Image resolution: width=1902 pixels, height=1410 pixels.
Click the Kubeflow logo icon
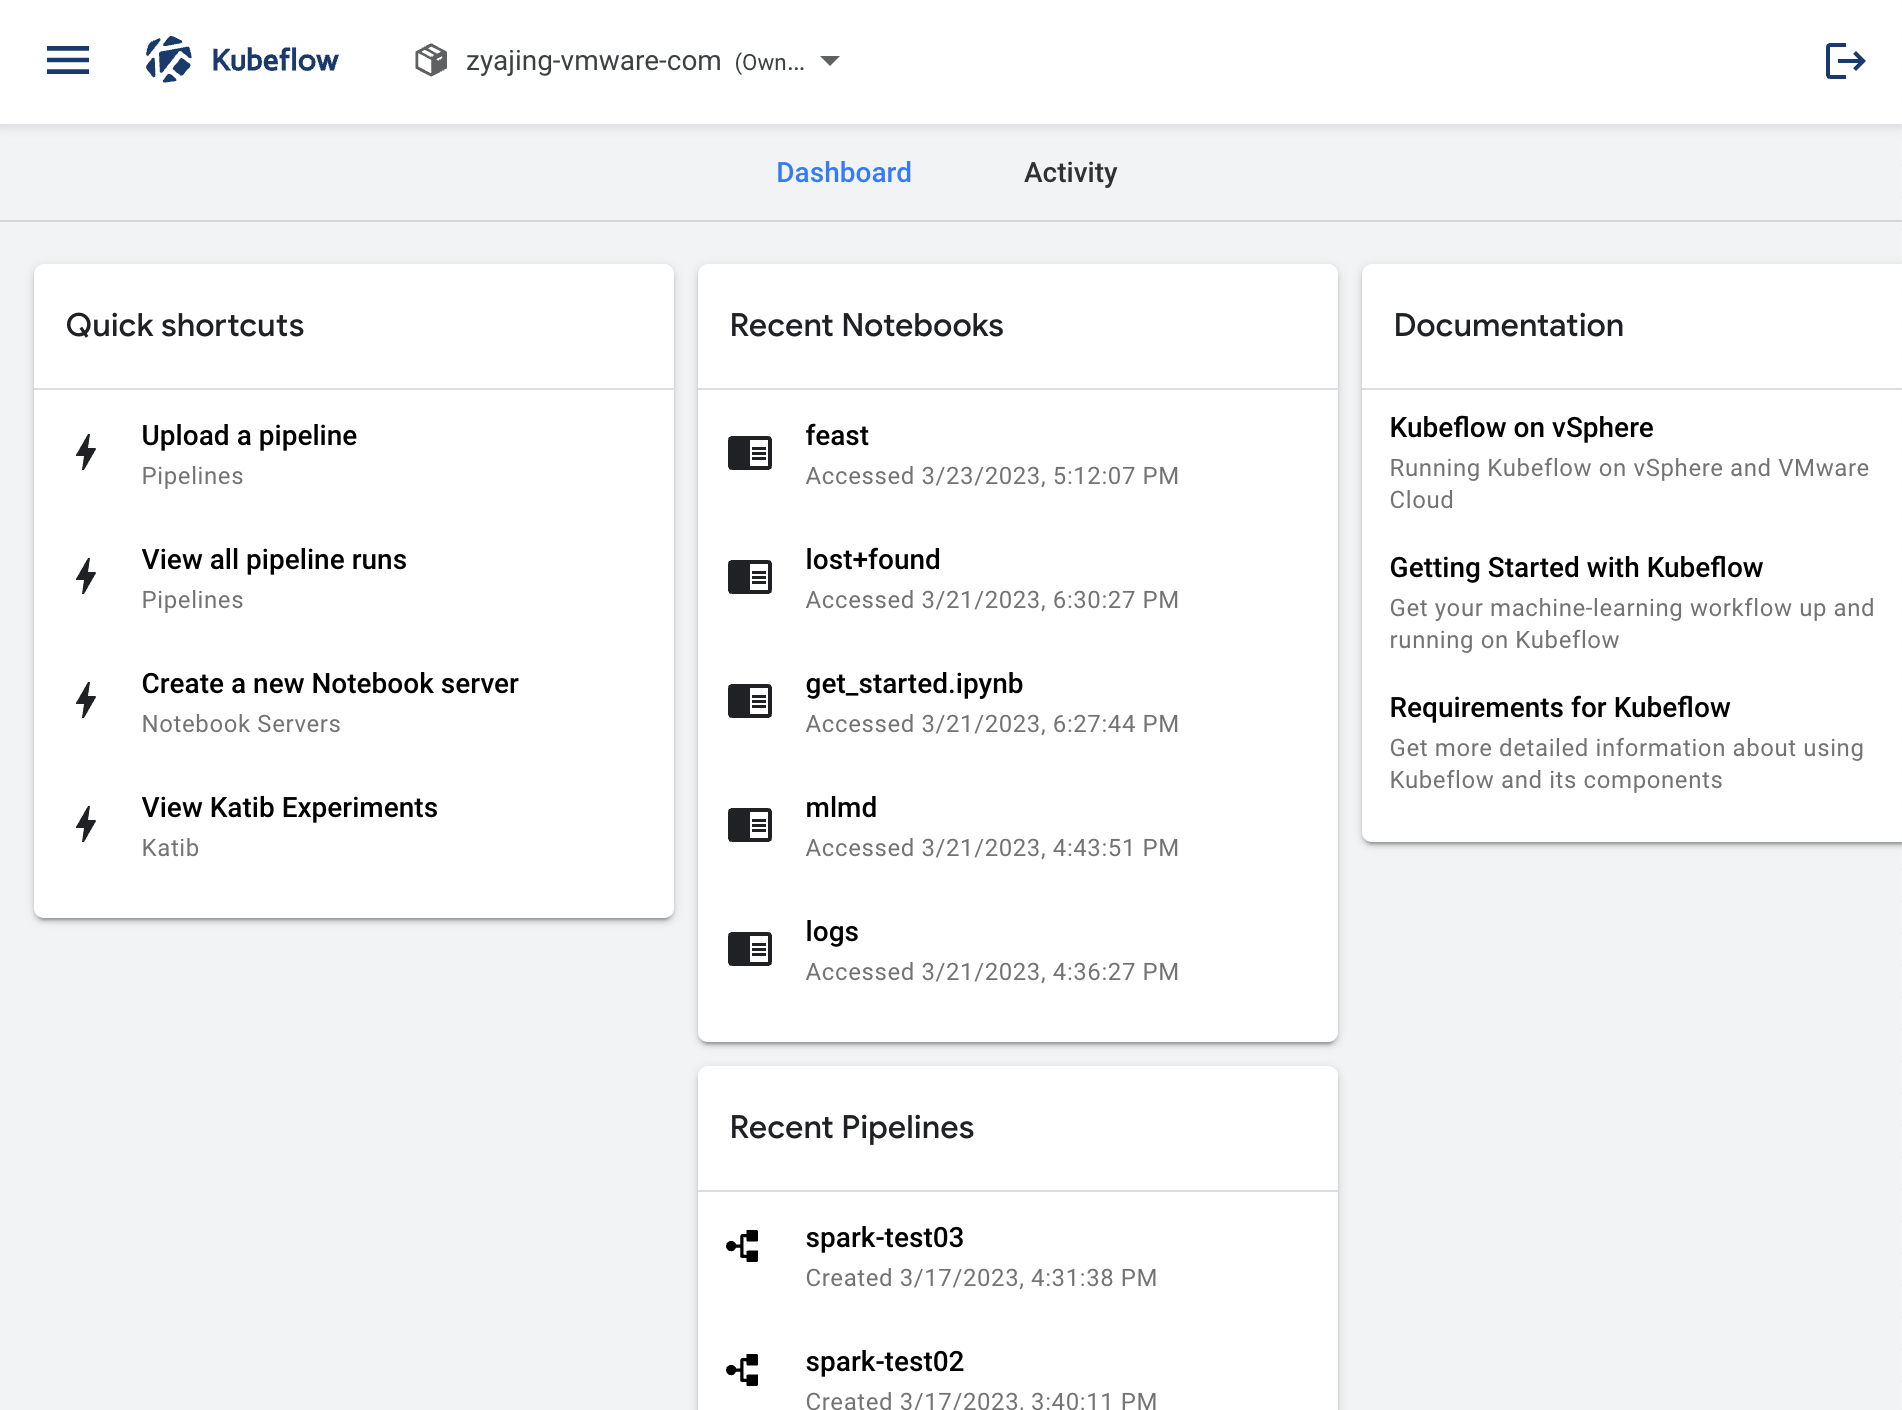coord(168,60)
